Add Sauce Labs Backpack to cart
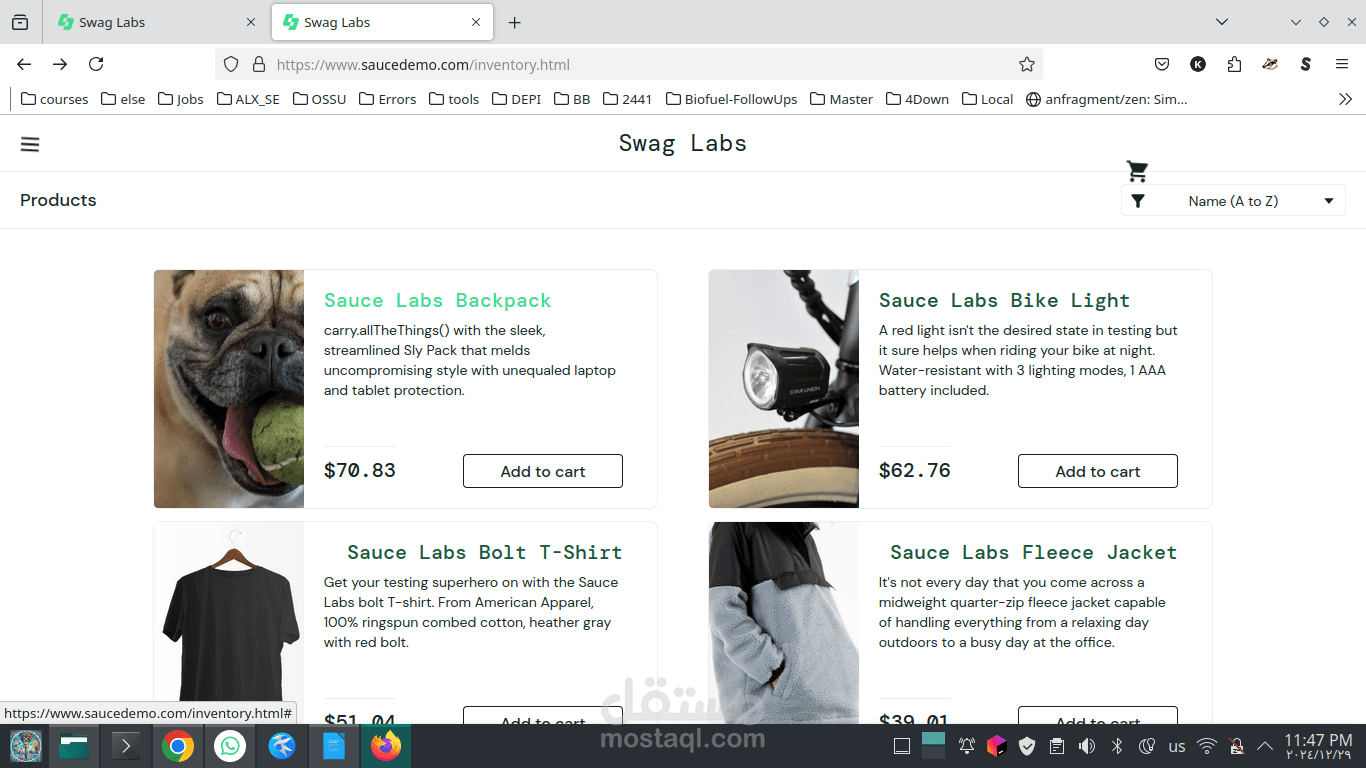The height and width of the screenshot is (768, 1366). pos(543,471)
